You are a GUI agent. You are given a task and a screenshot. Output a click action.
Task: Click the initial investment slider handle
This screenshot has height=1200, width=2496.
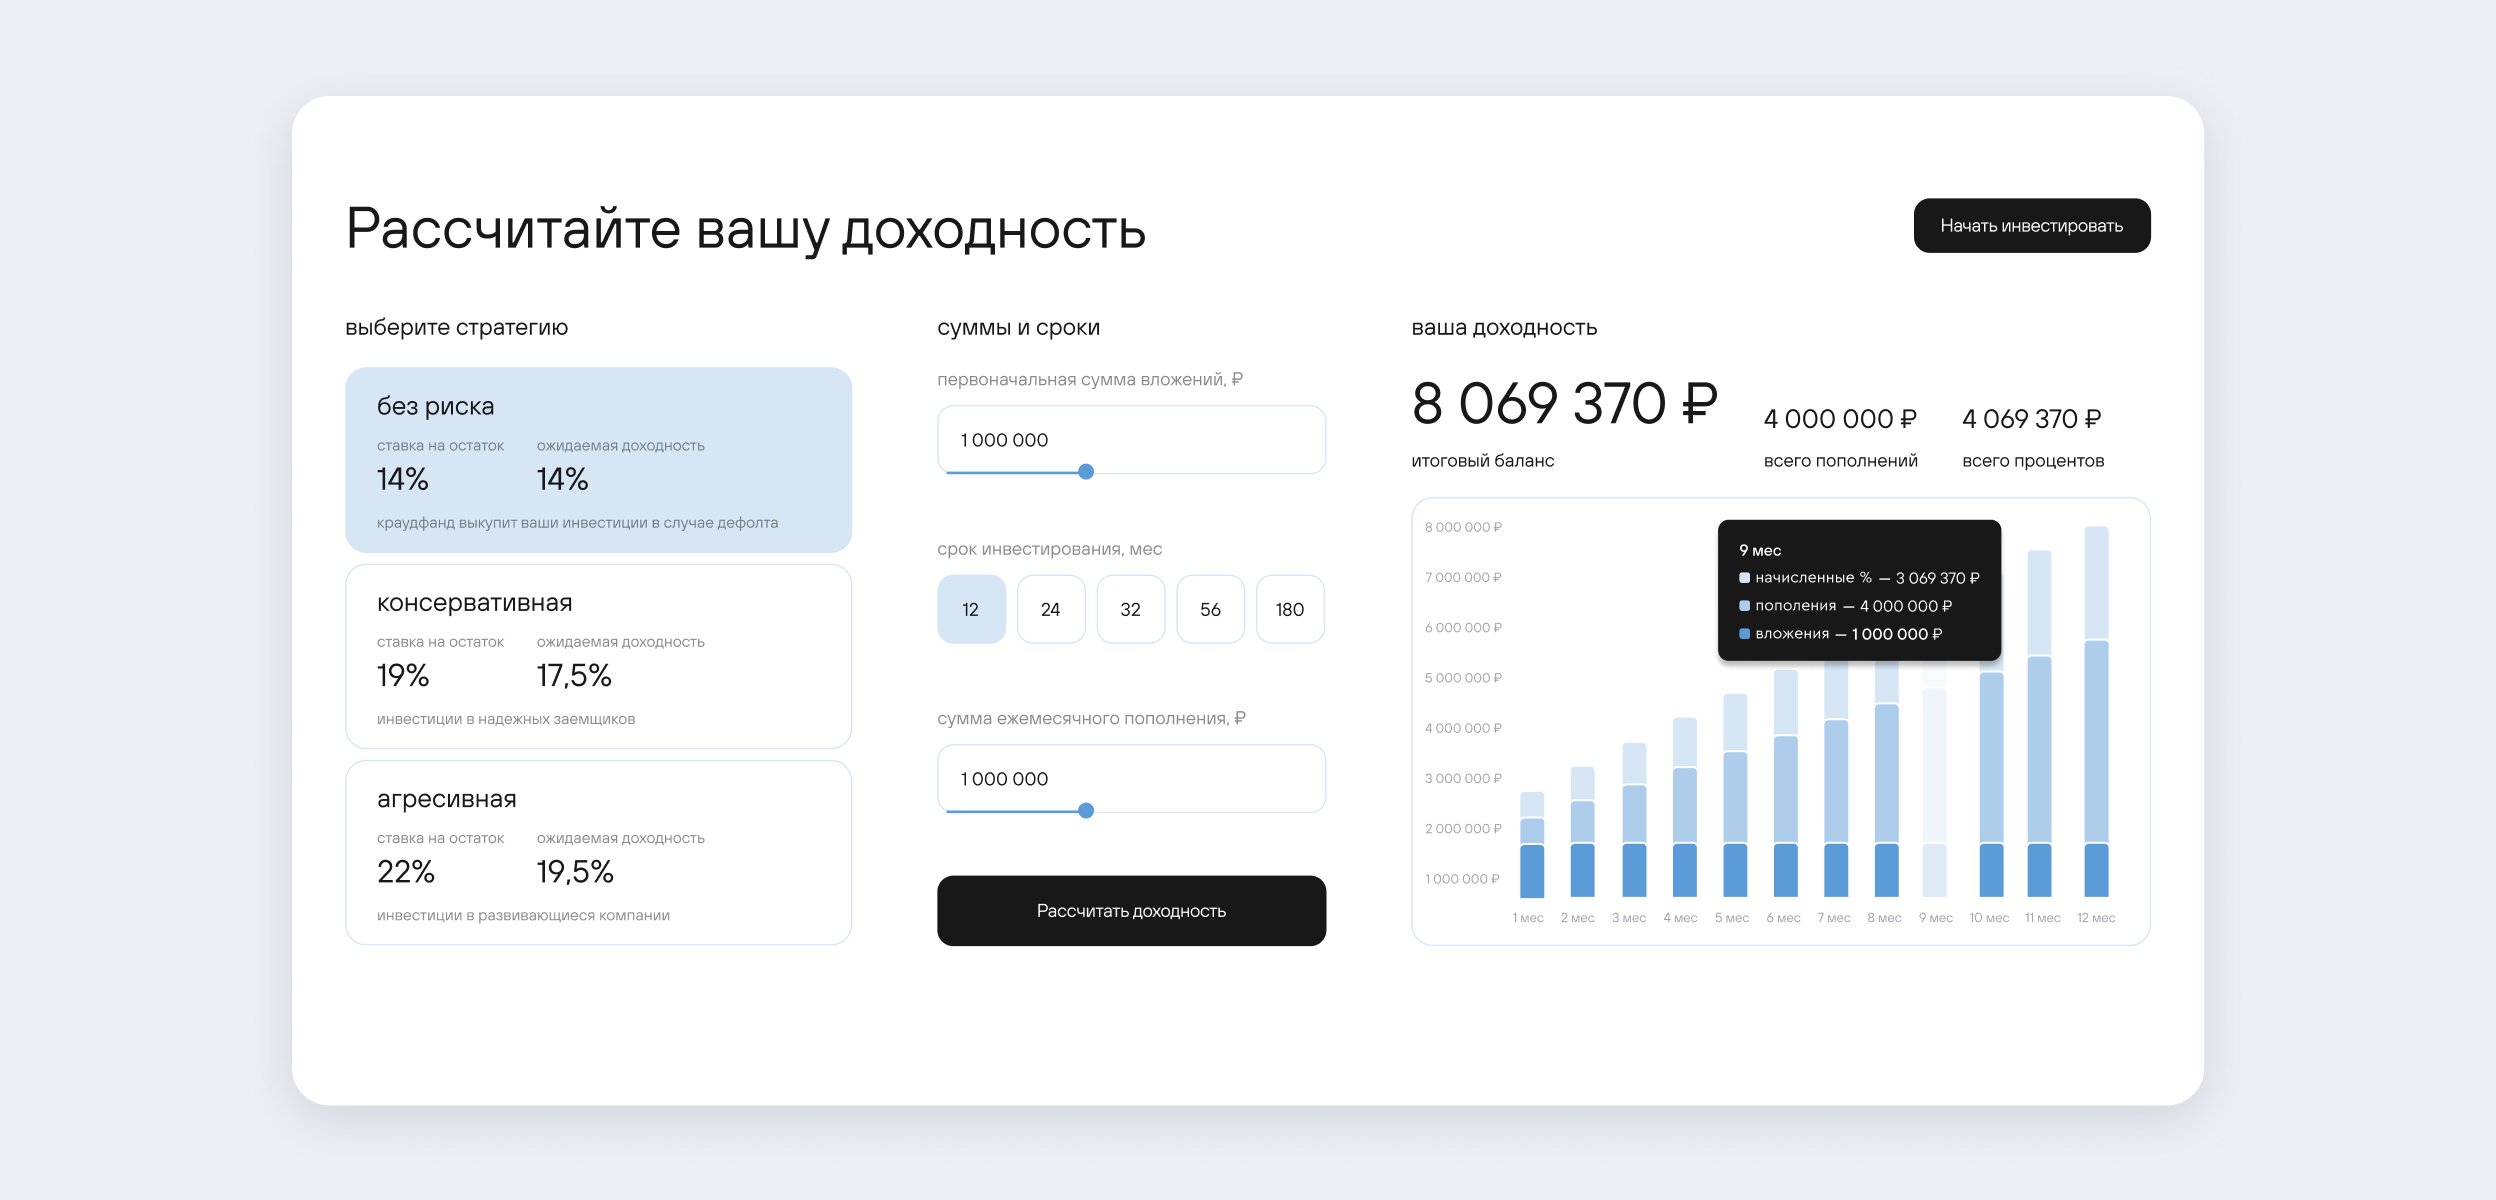(1086, 472)
